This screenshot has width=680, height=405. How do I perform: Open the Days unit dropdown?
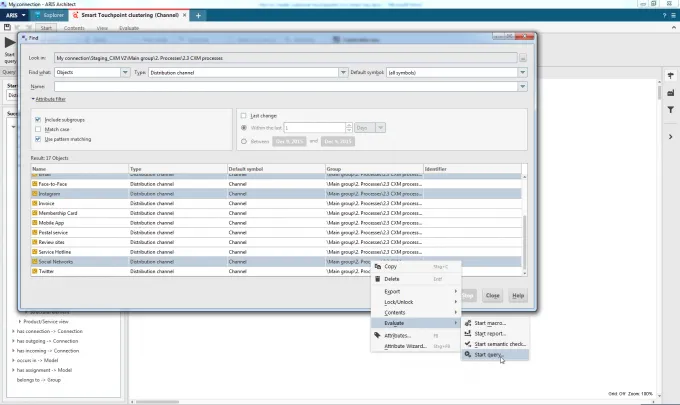click(x=380, y=127)
